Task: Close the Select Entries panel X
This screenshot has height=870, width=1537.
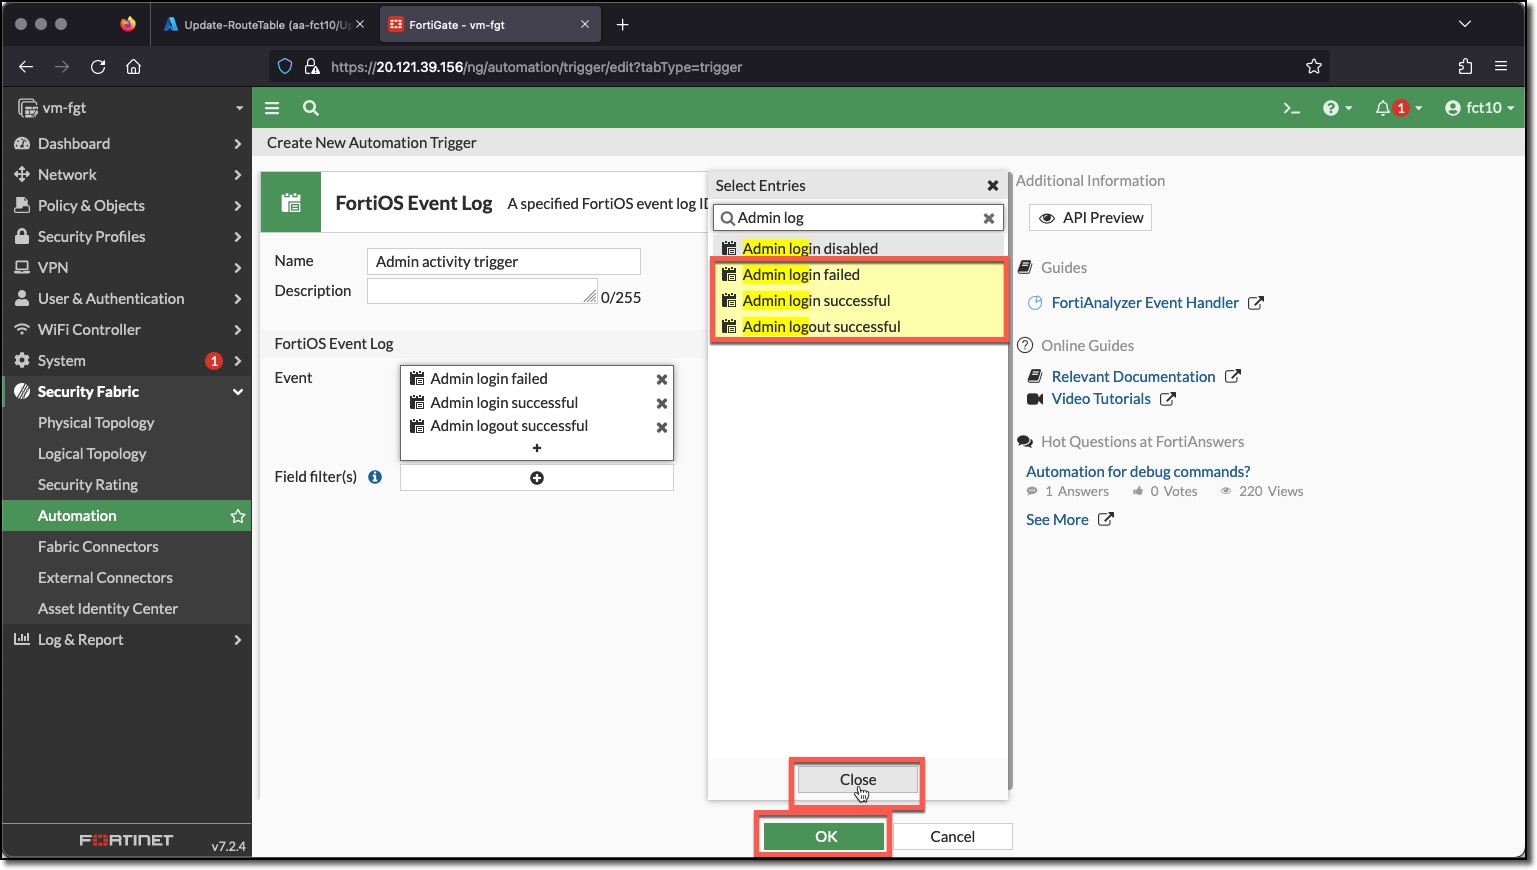Action: [x=993, y=186]
